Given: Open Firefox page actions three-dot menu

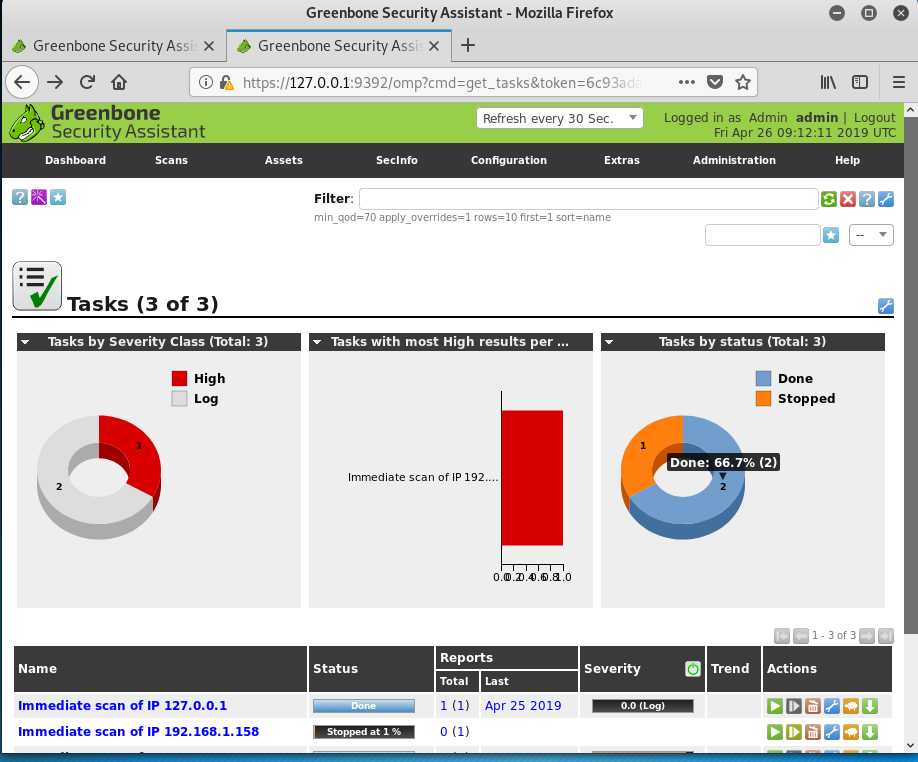Looking at the screenshot, I should click(x=687, y=82).
